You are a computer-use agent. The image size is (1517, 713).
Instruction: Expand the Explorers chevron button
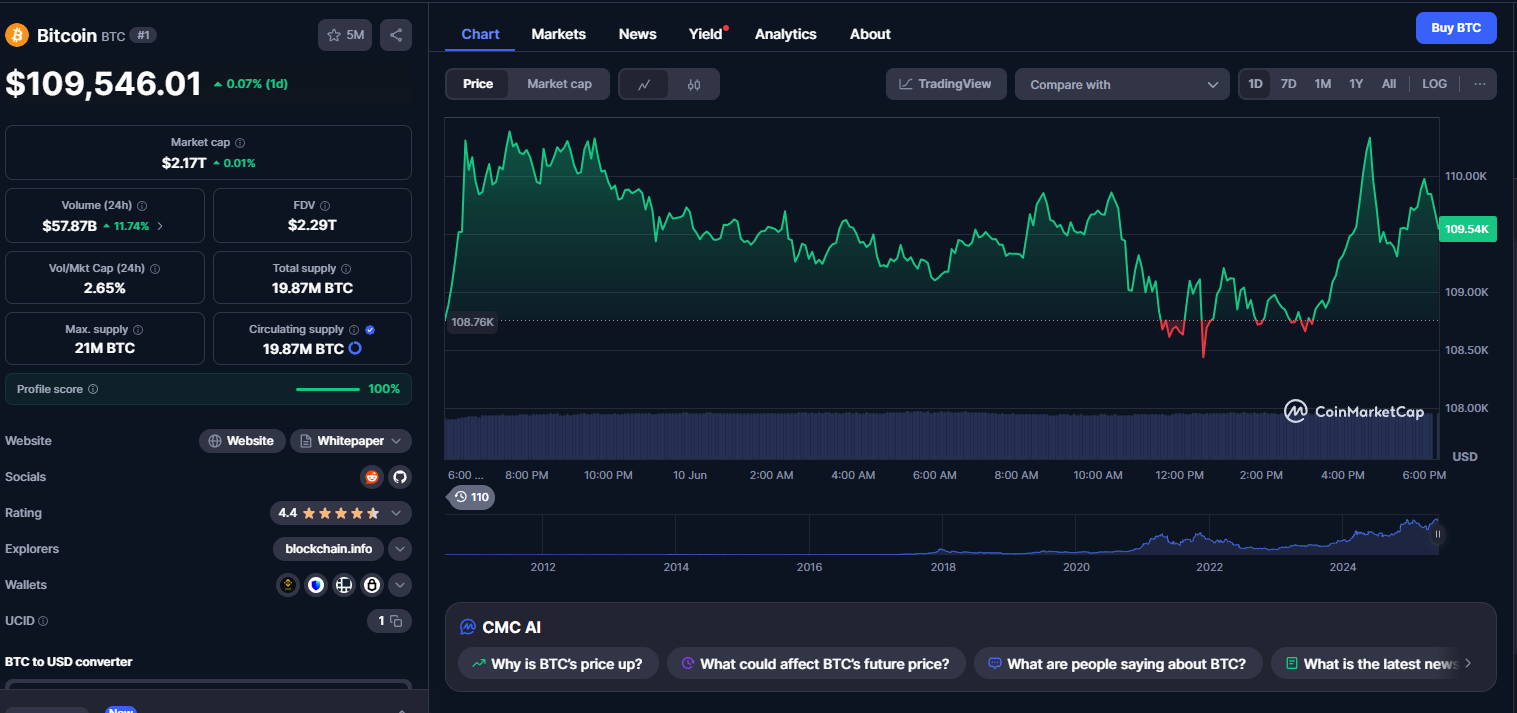[400, 549]
